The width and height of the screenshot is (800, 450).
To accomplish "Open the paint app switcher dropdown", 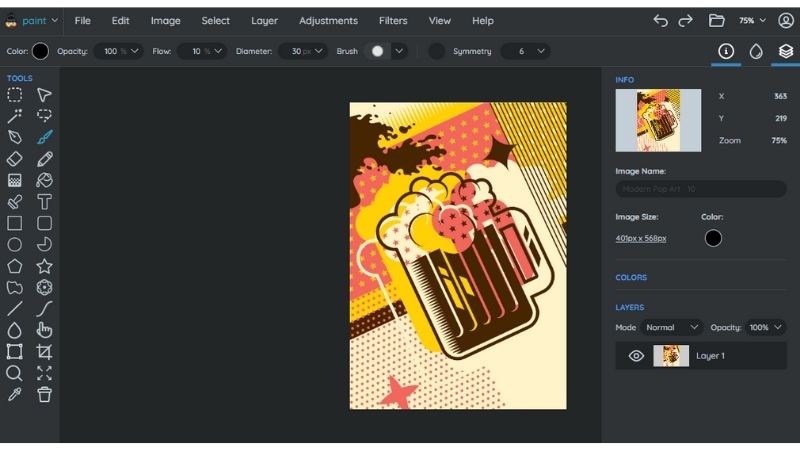I will pos(31,20).
